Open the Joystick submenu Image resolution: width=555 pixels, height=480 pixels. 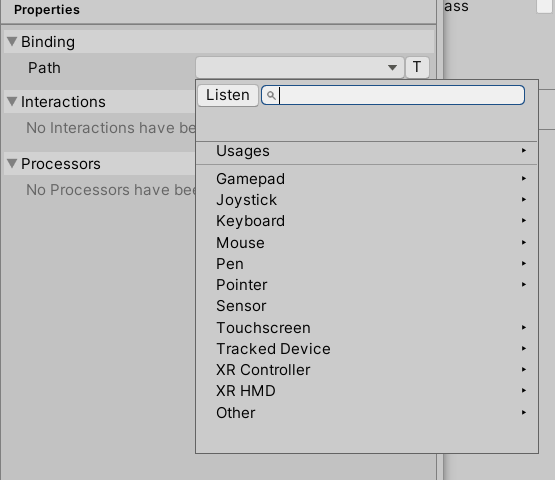point(367,200)
